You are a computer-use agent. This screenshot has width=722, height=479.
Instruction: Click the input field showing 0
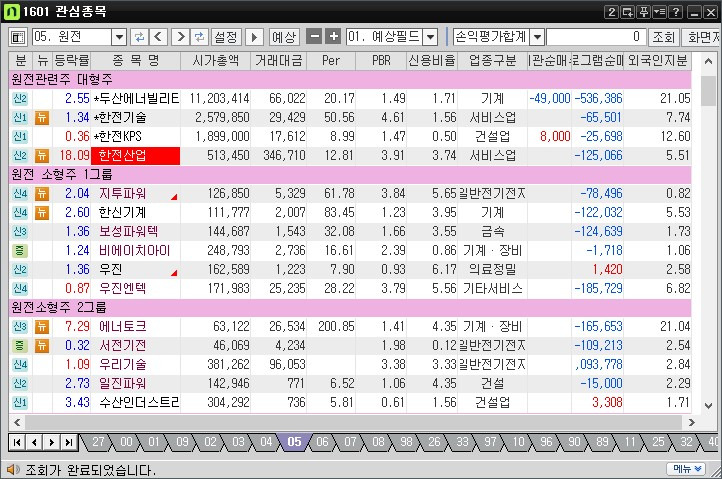click(x=595, y=37)
